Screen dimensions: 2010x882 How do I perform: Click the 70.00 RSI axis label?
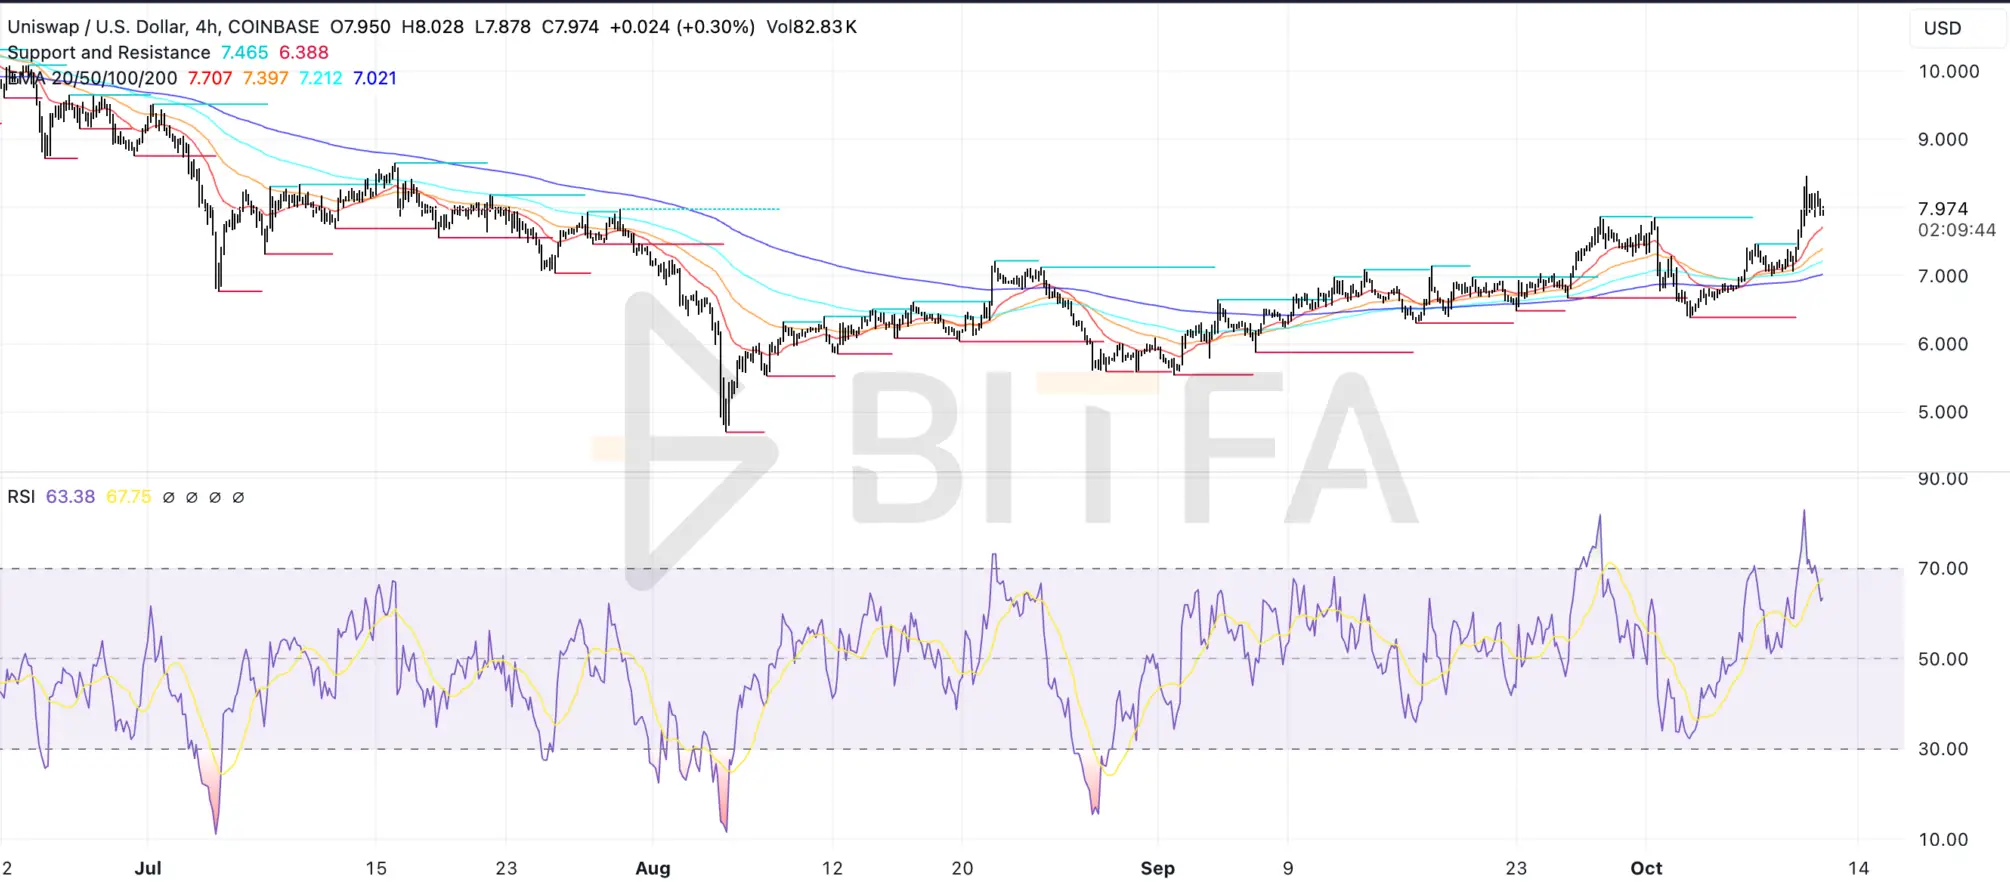tap(1943, 569)
